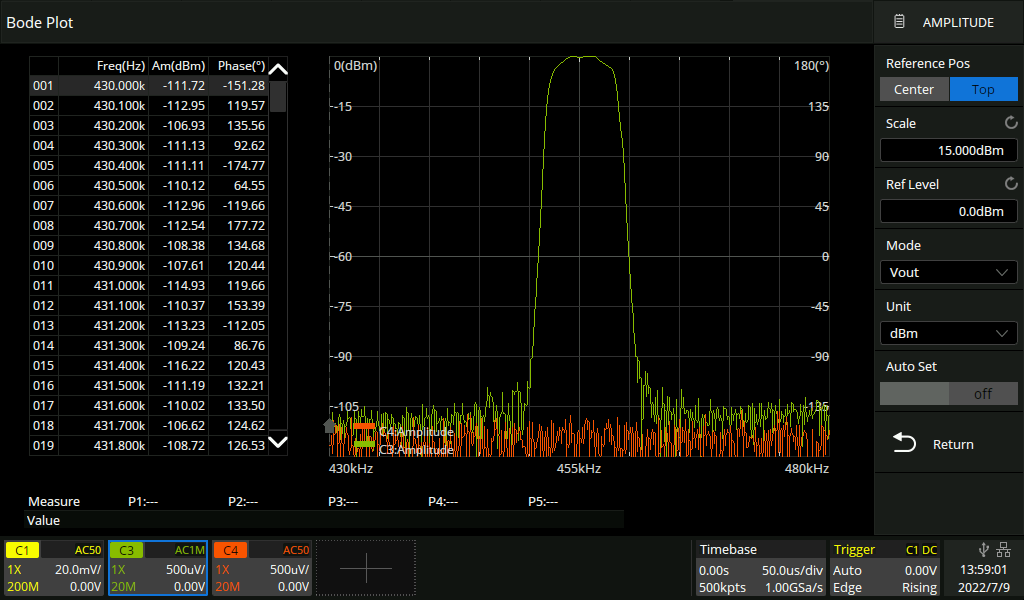Click the P5:--- measure slot

pos(543,501)
